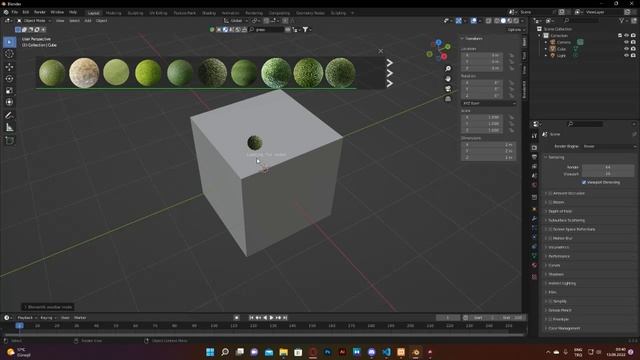Open the View Layer properties tab icon

tap(534, 166)
